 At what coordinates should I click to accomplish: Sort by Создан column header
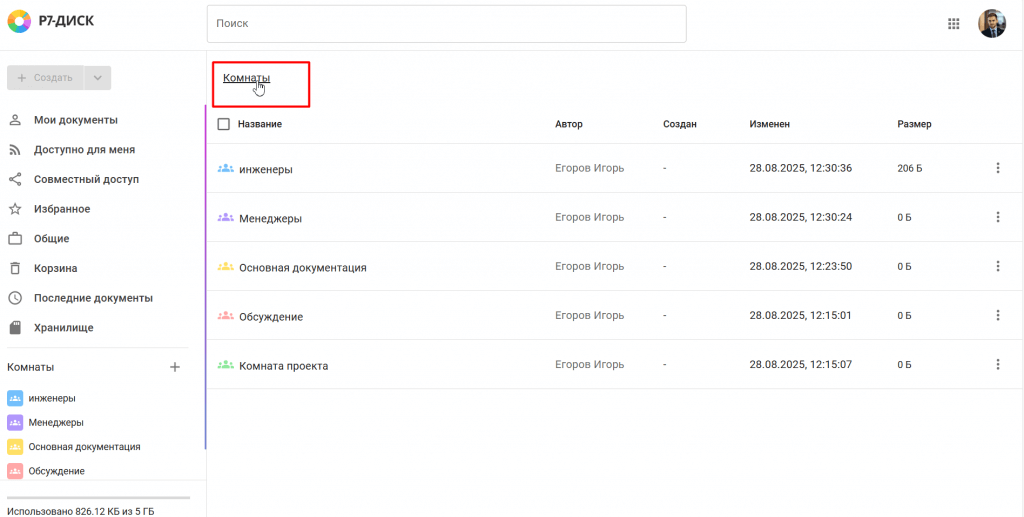[680, 124]
